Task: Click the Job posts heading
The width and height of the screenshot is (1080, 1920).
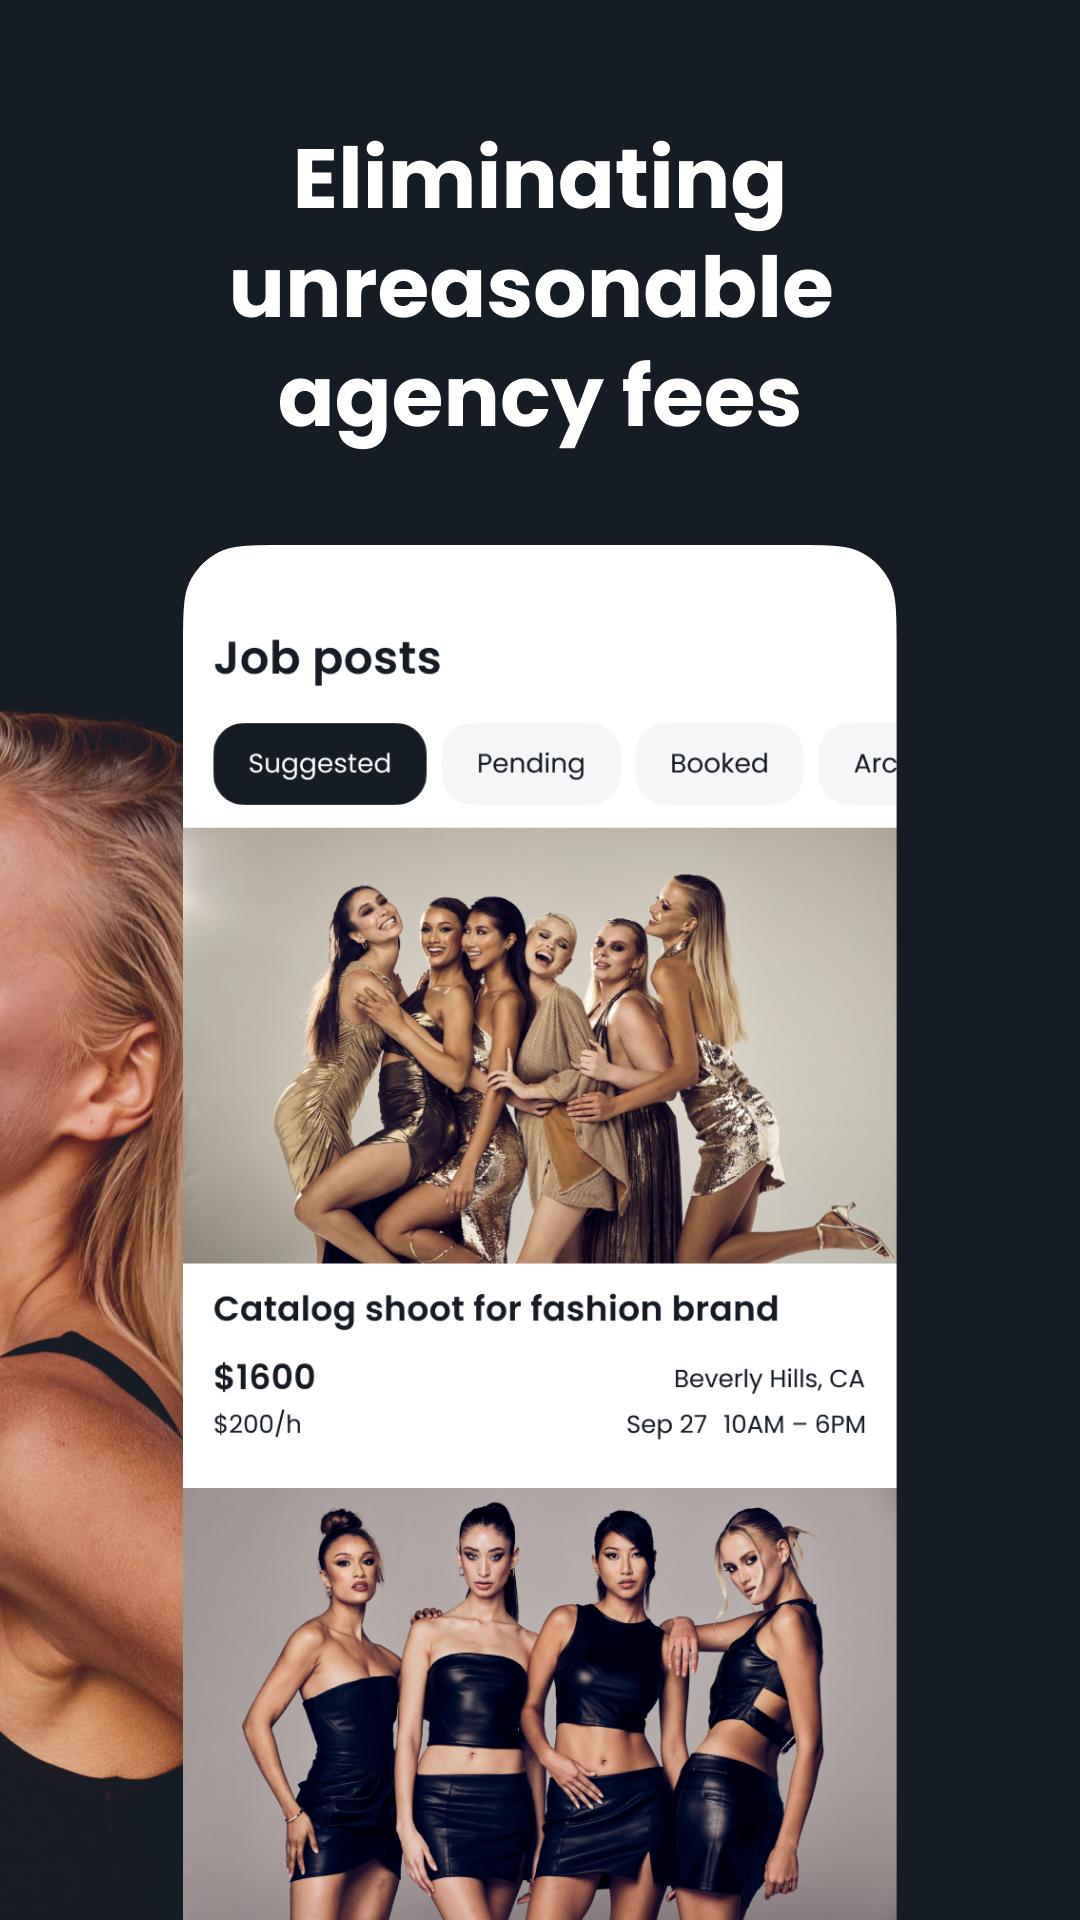Action: coord(327,659)
